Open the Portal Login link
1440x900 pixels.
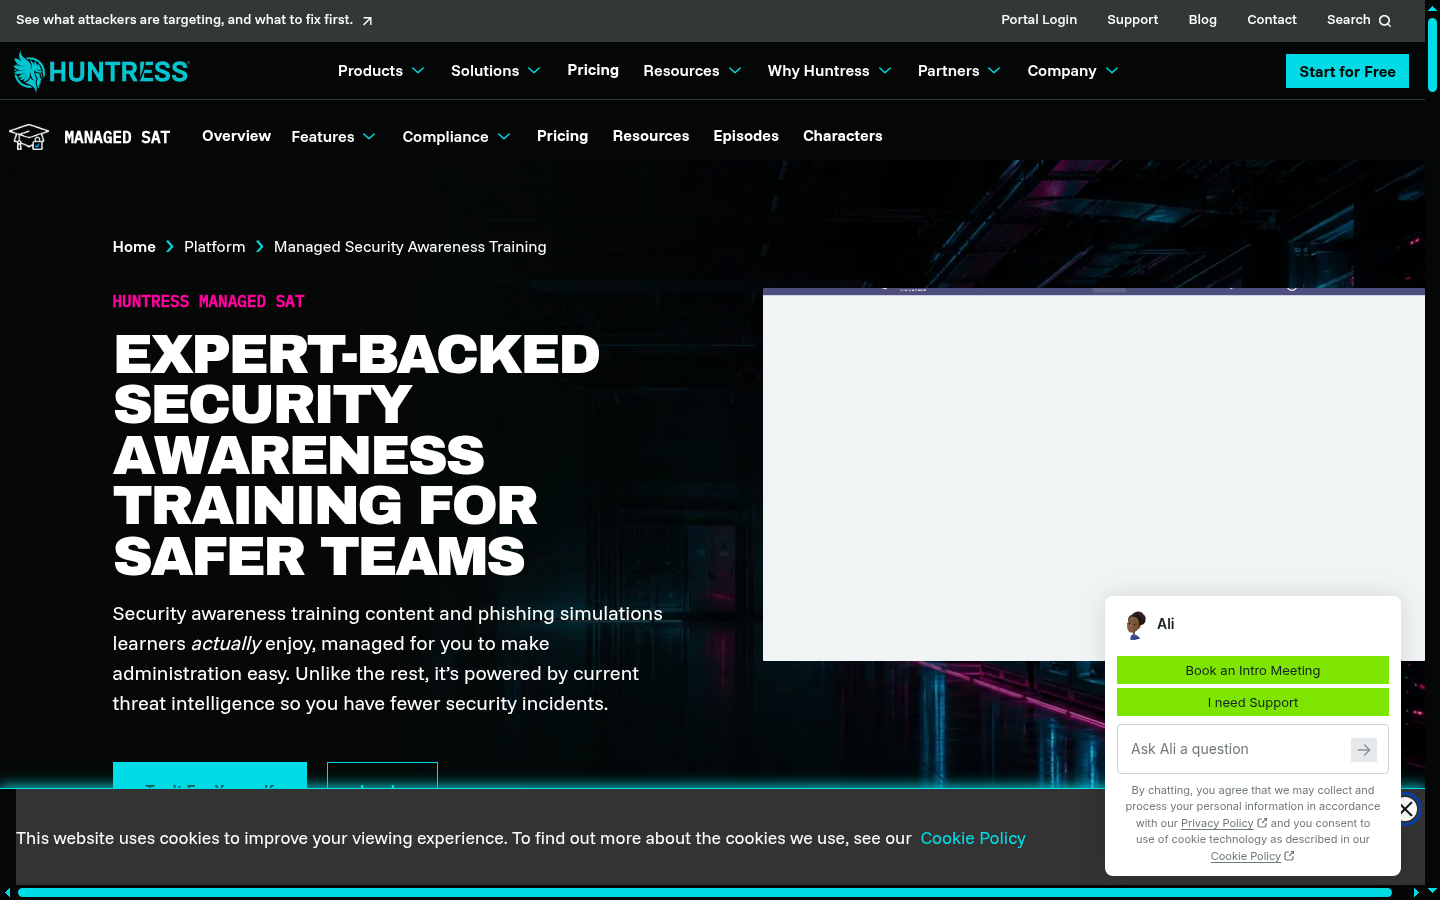(1039, 20)
